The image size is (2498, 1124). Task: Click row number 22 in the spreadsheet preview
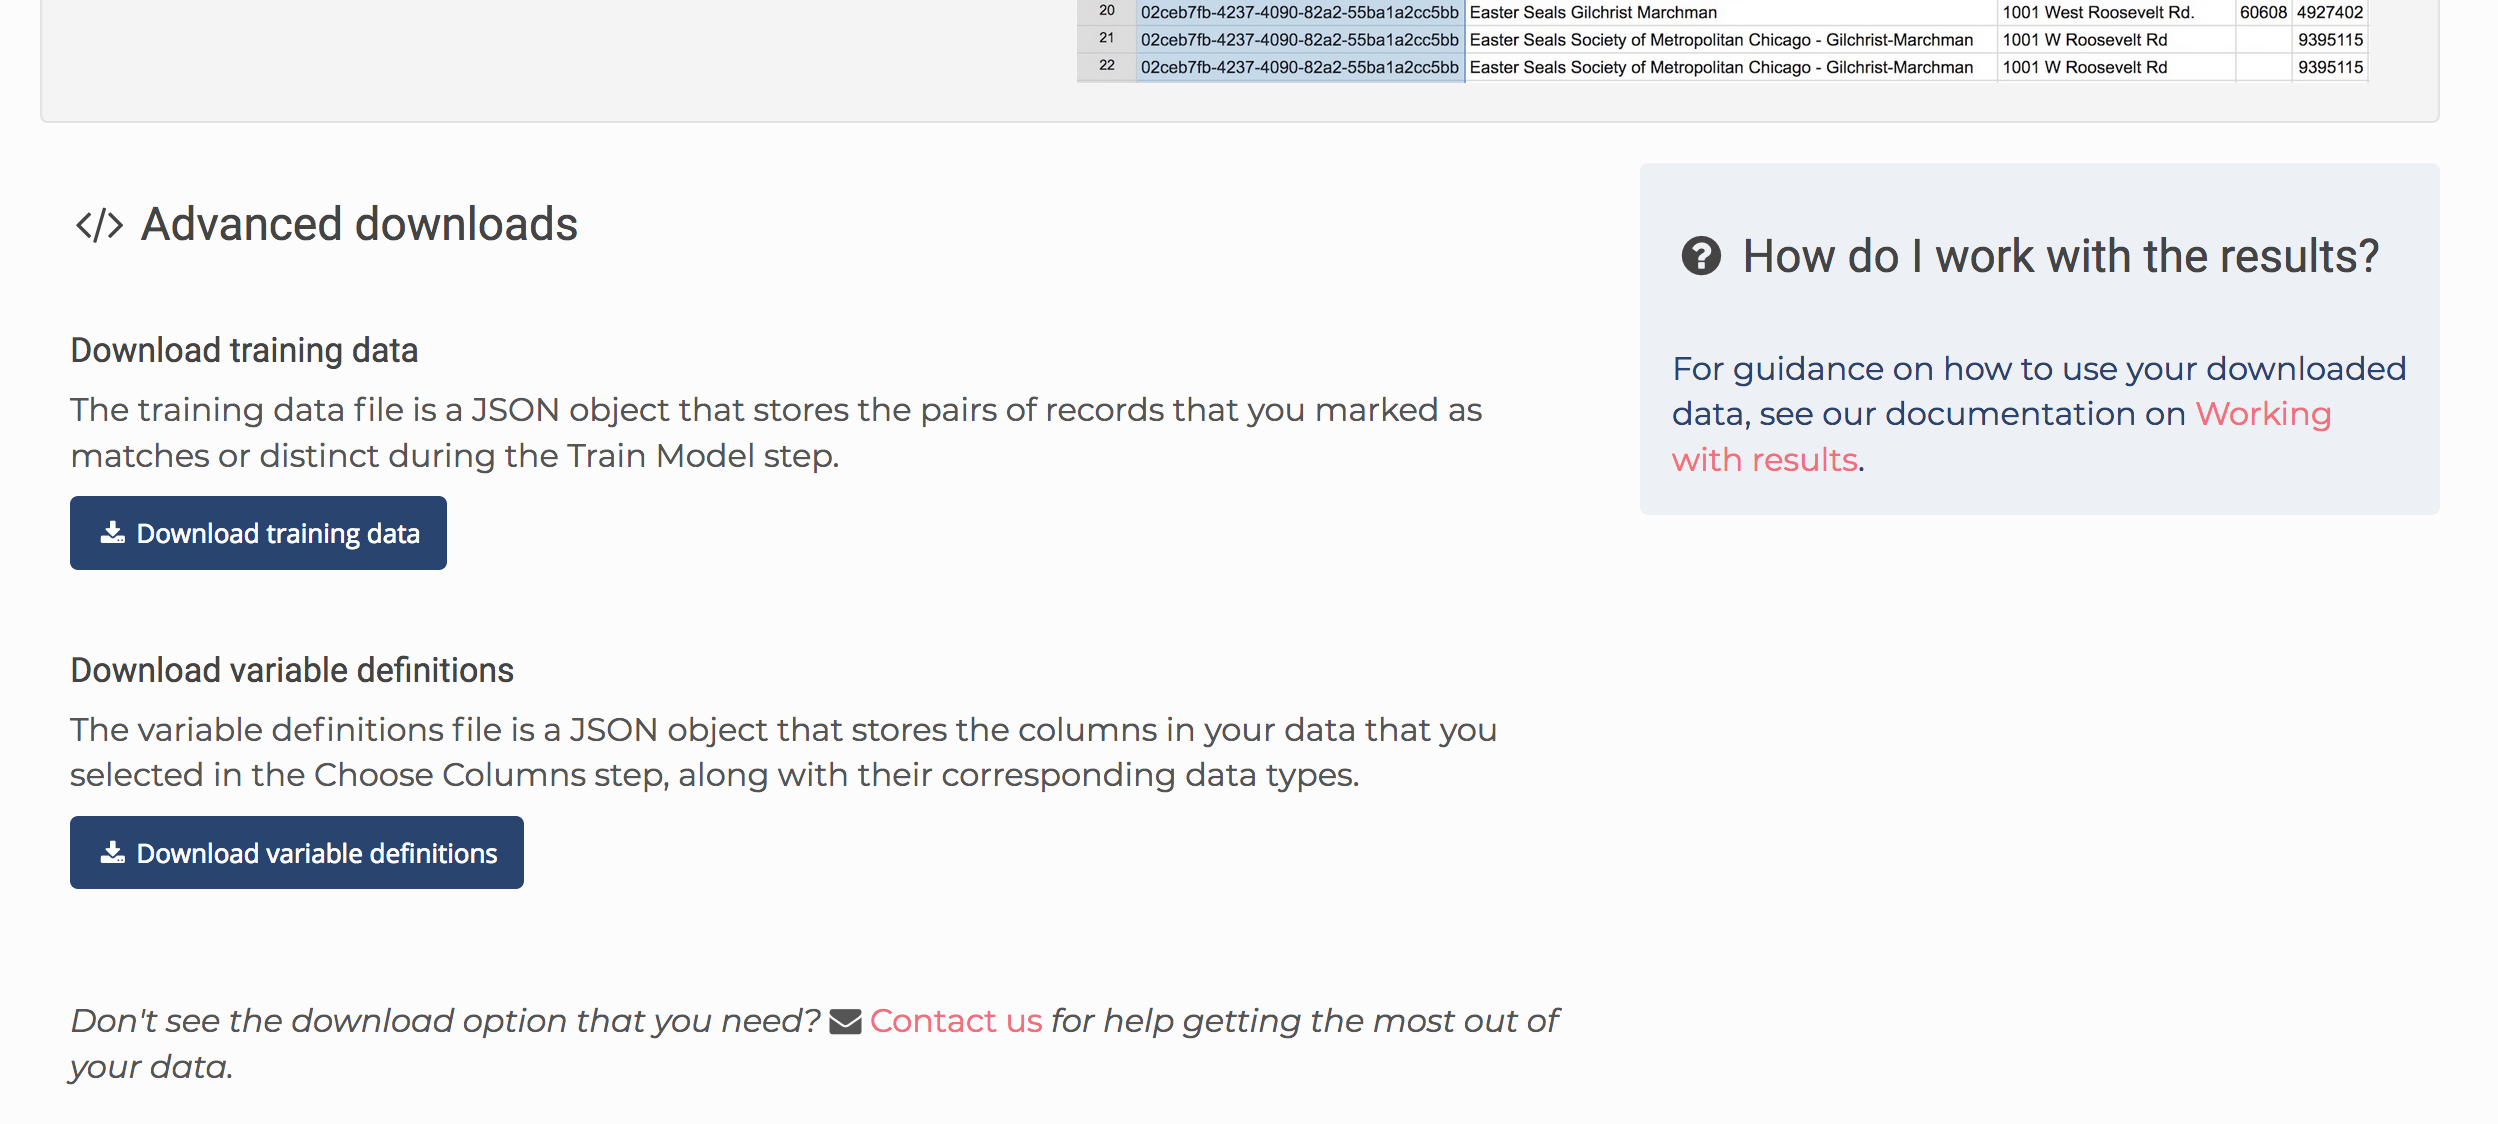tap(1106, 66)
